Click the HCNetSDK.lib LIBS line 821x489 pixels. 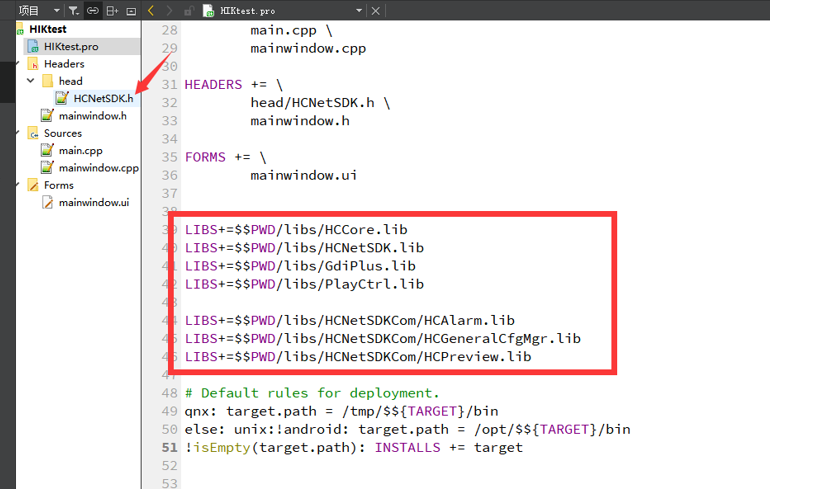point(304,248)
